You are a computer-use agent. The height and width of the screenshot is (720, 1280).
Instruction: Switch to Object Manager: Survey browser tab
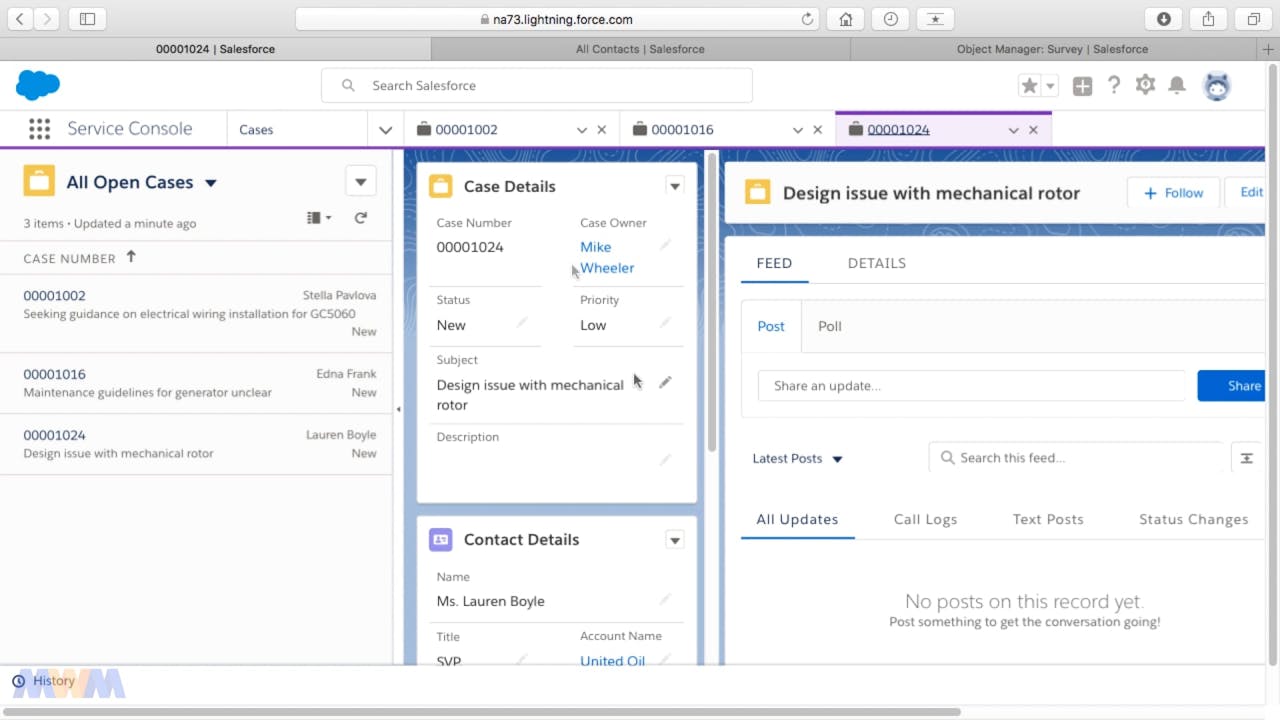(1052, 49)
